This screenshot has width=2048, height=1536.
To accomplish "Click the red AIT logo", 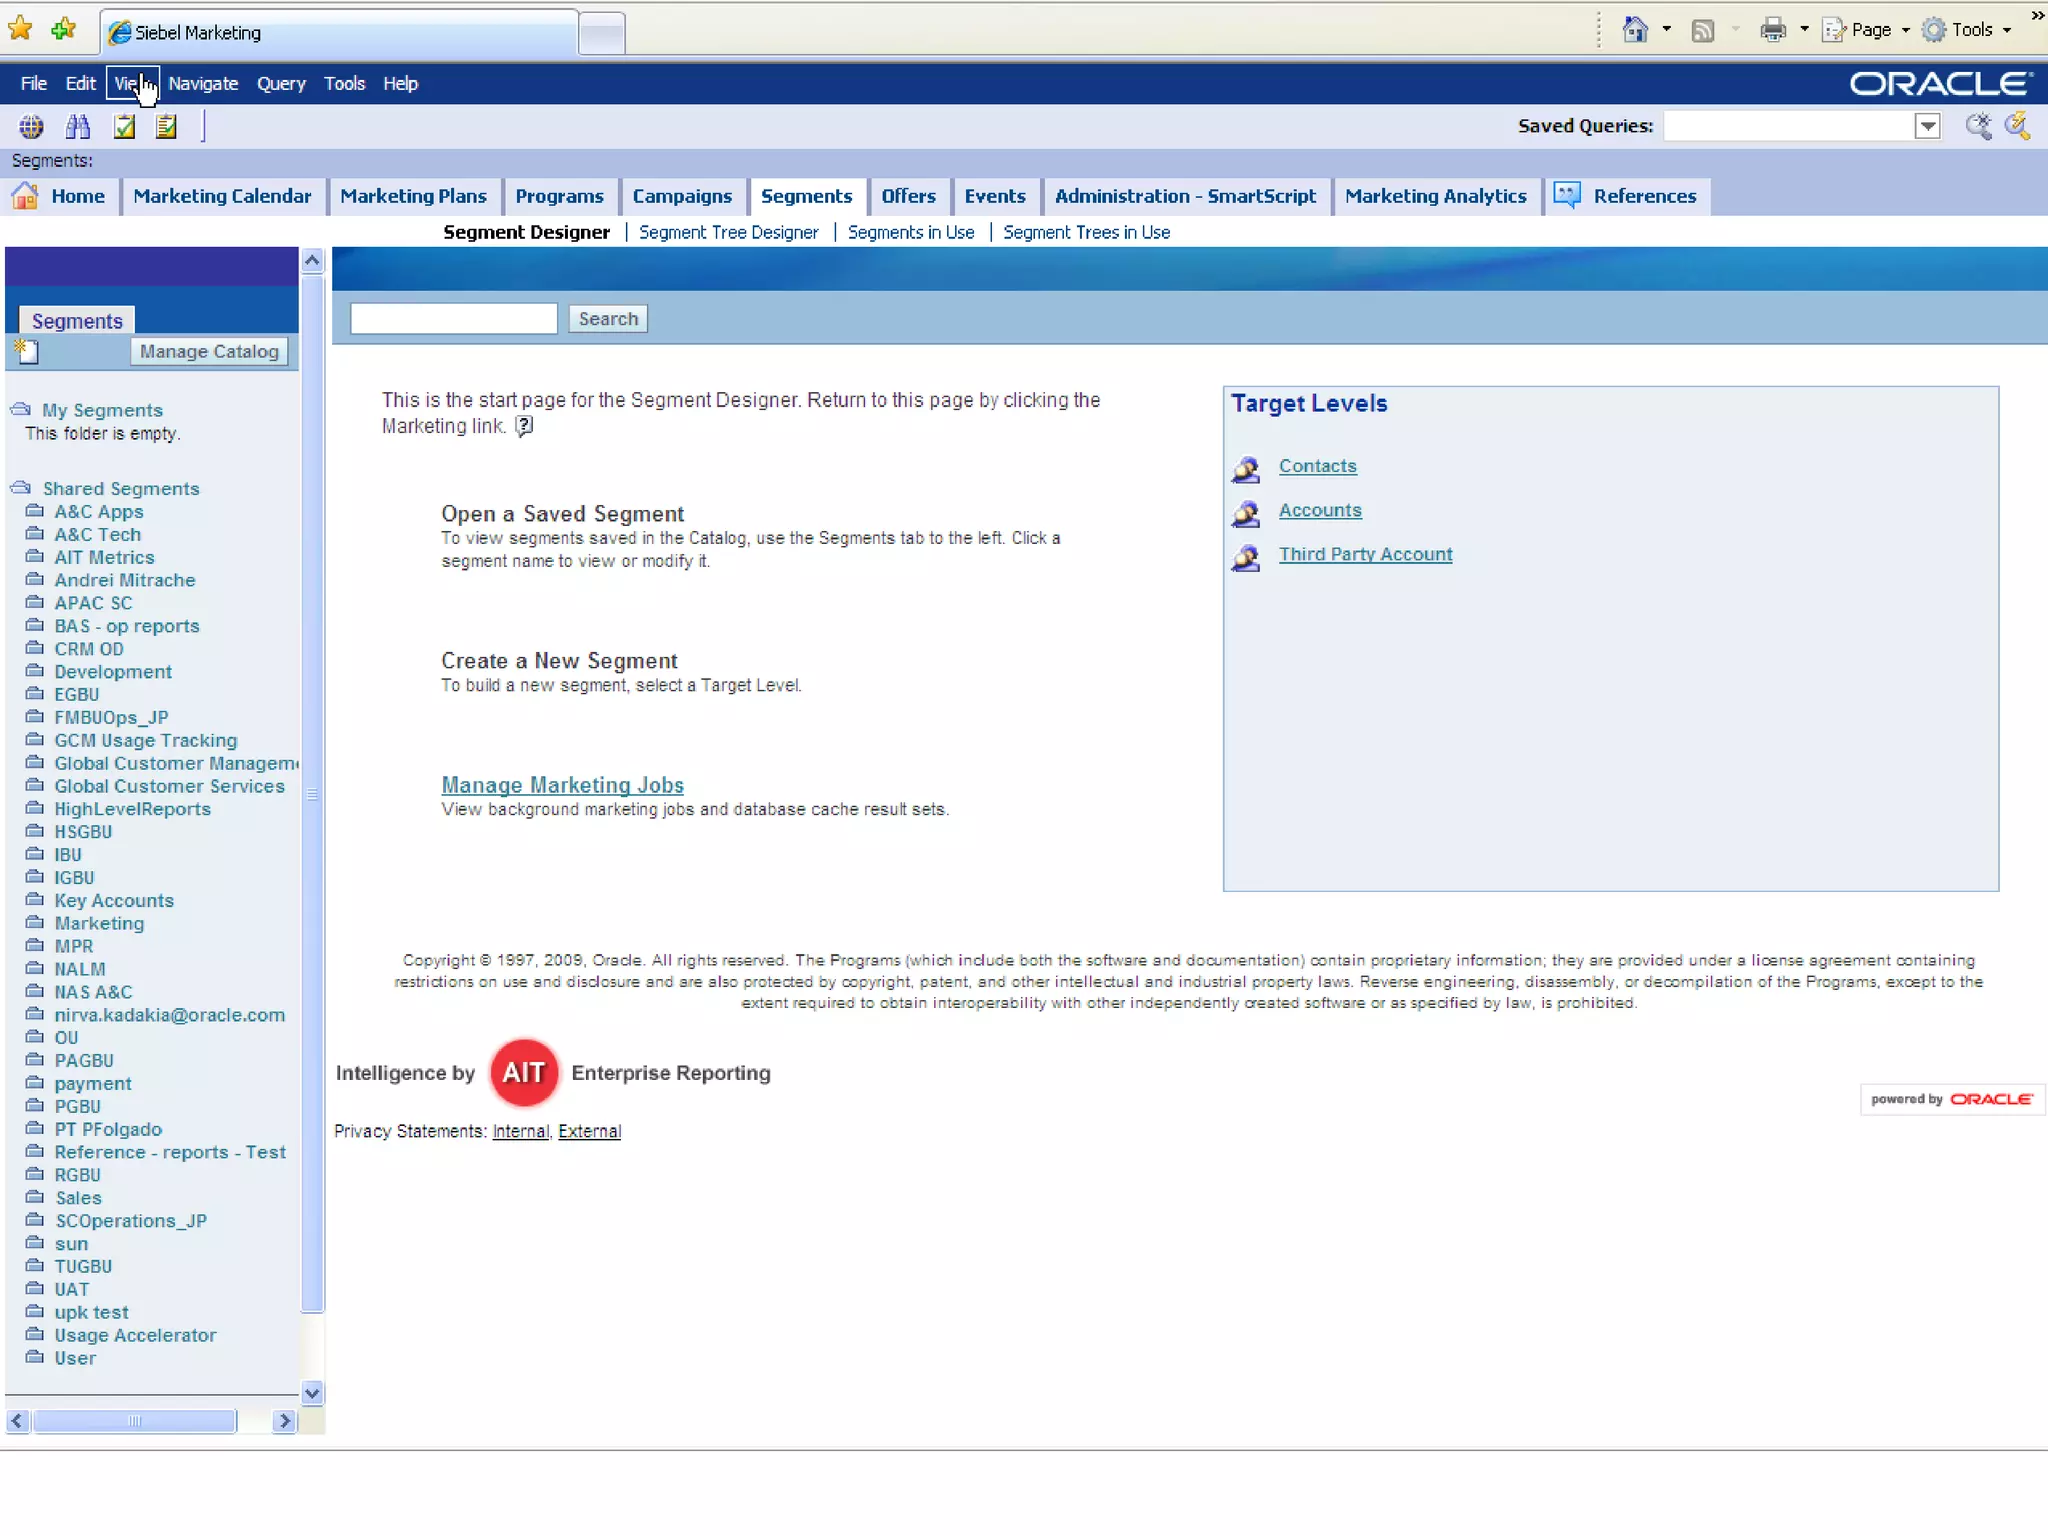I will tap(524, 1073).
